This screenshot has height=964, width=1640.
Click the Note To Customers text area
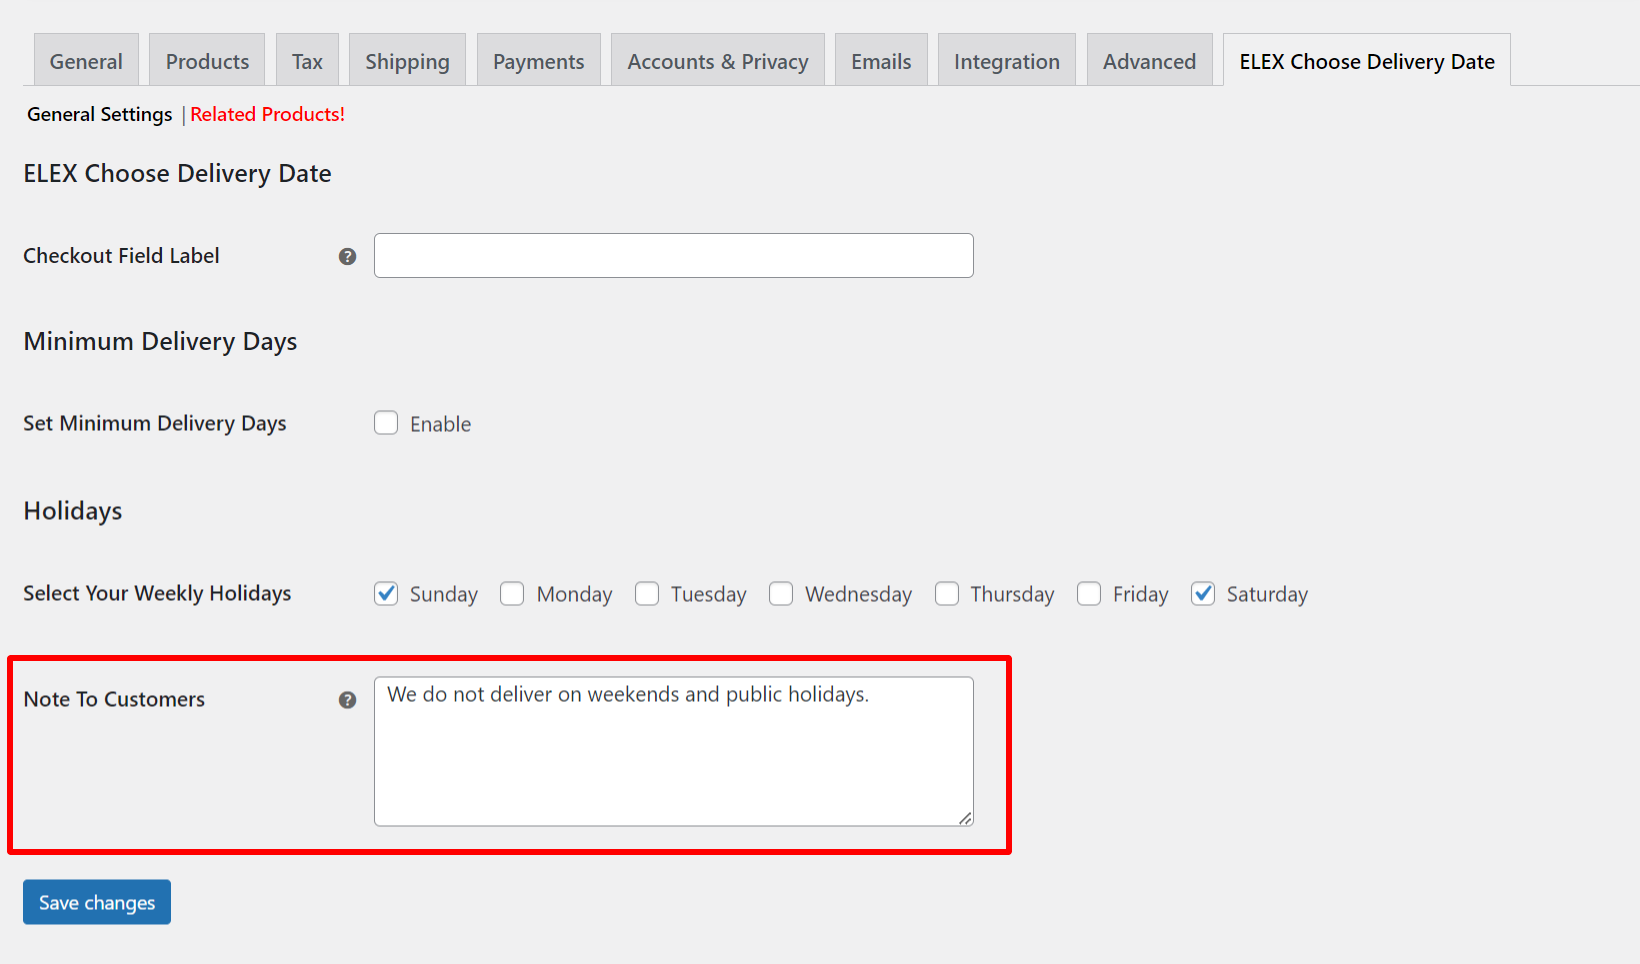(673, 751)
